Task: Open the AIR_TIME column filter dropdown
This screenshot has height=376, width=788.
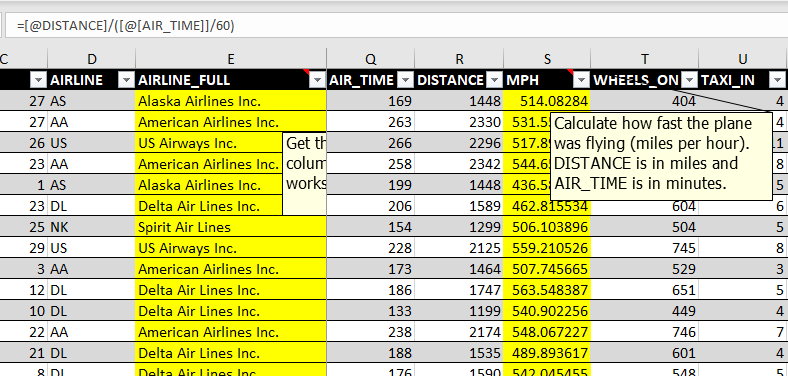Action: coord(406,80)
